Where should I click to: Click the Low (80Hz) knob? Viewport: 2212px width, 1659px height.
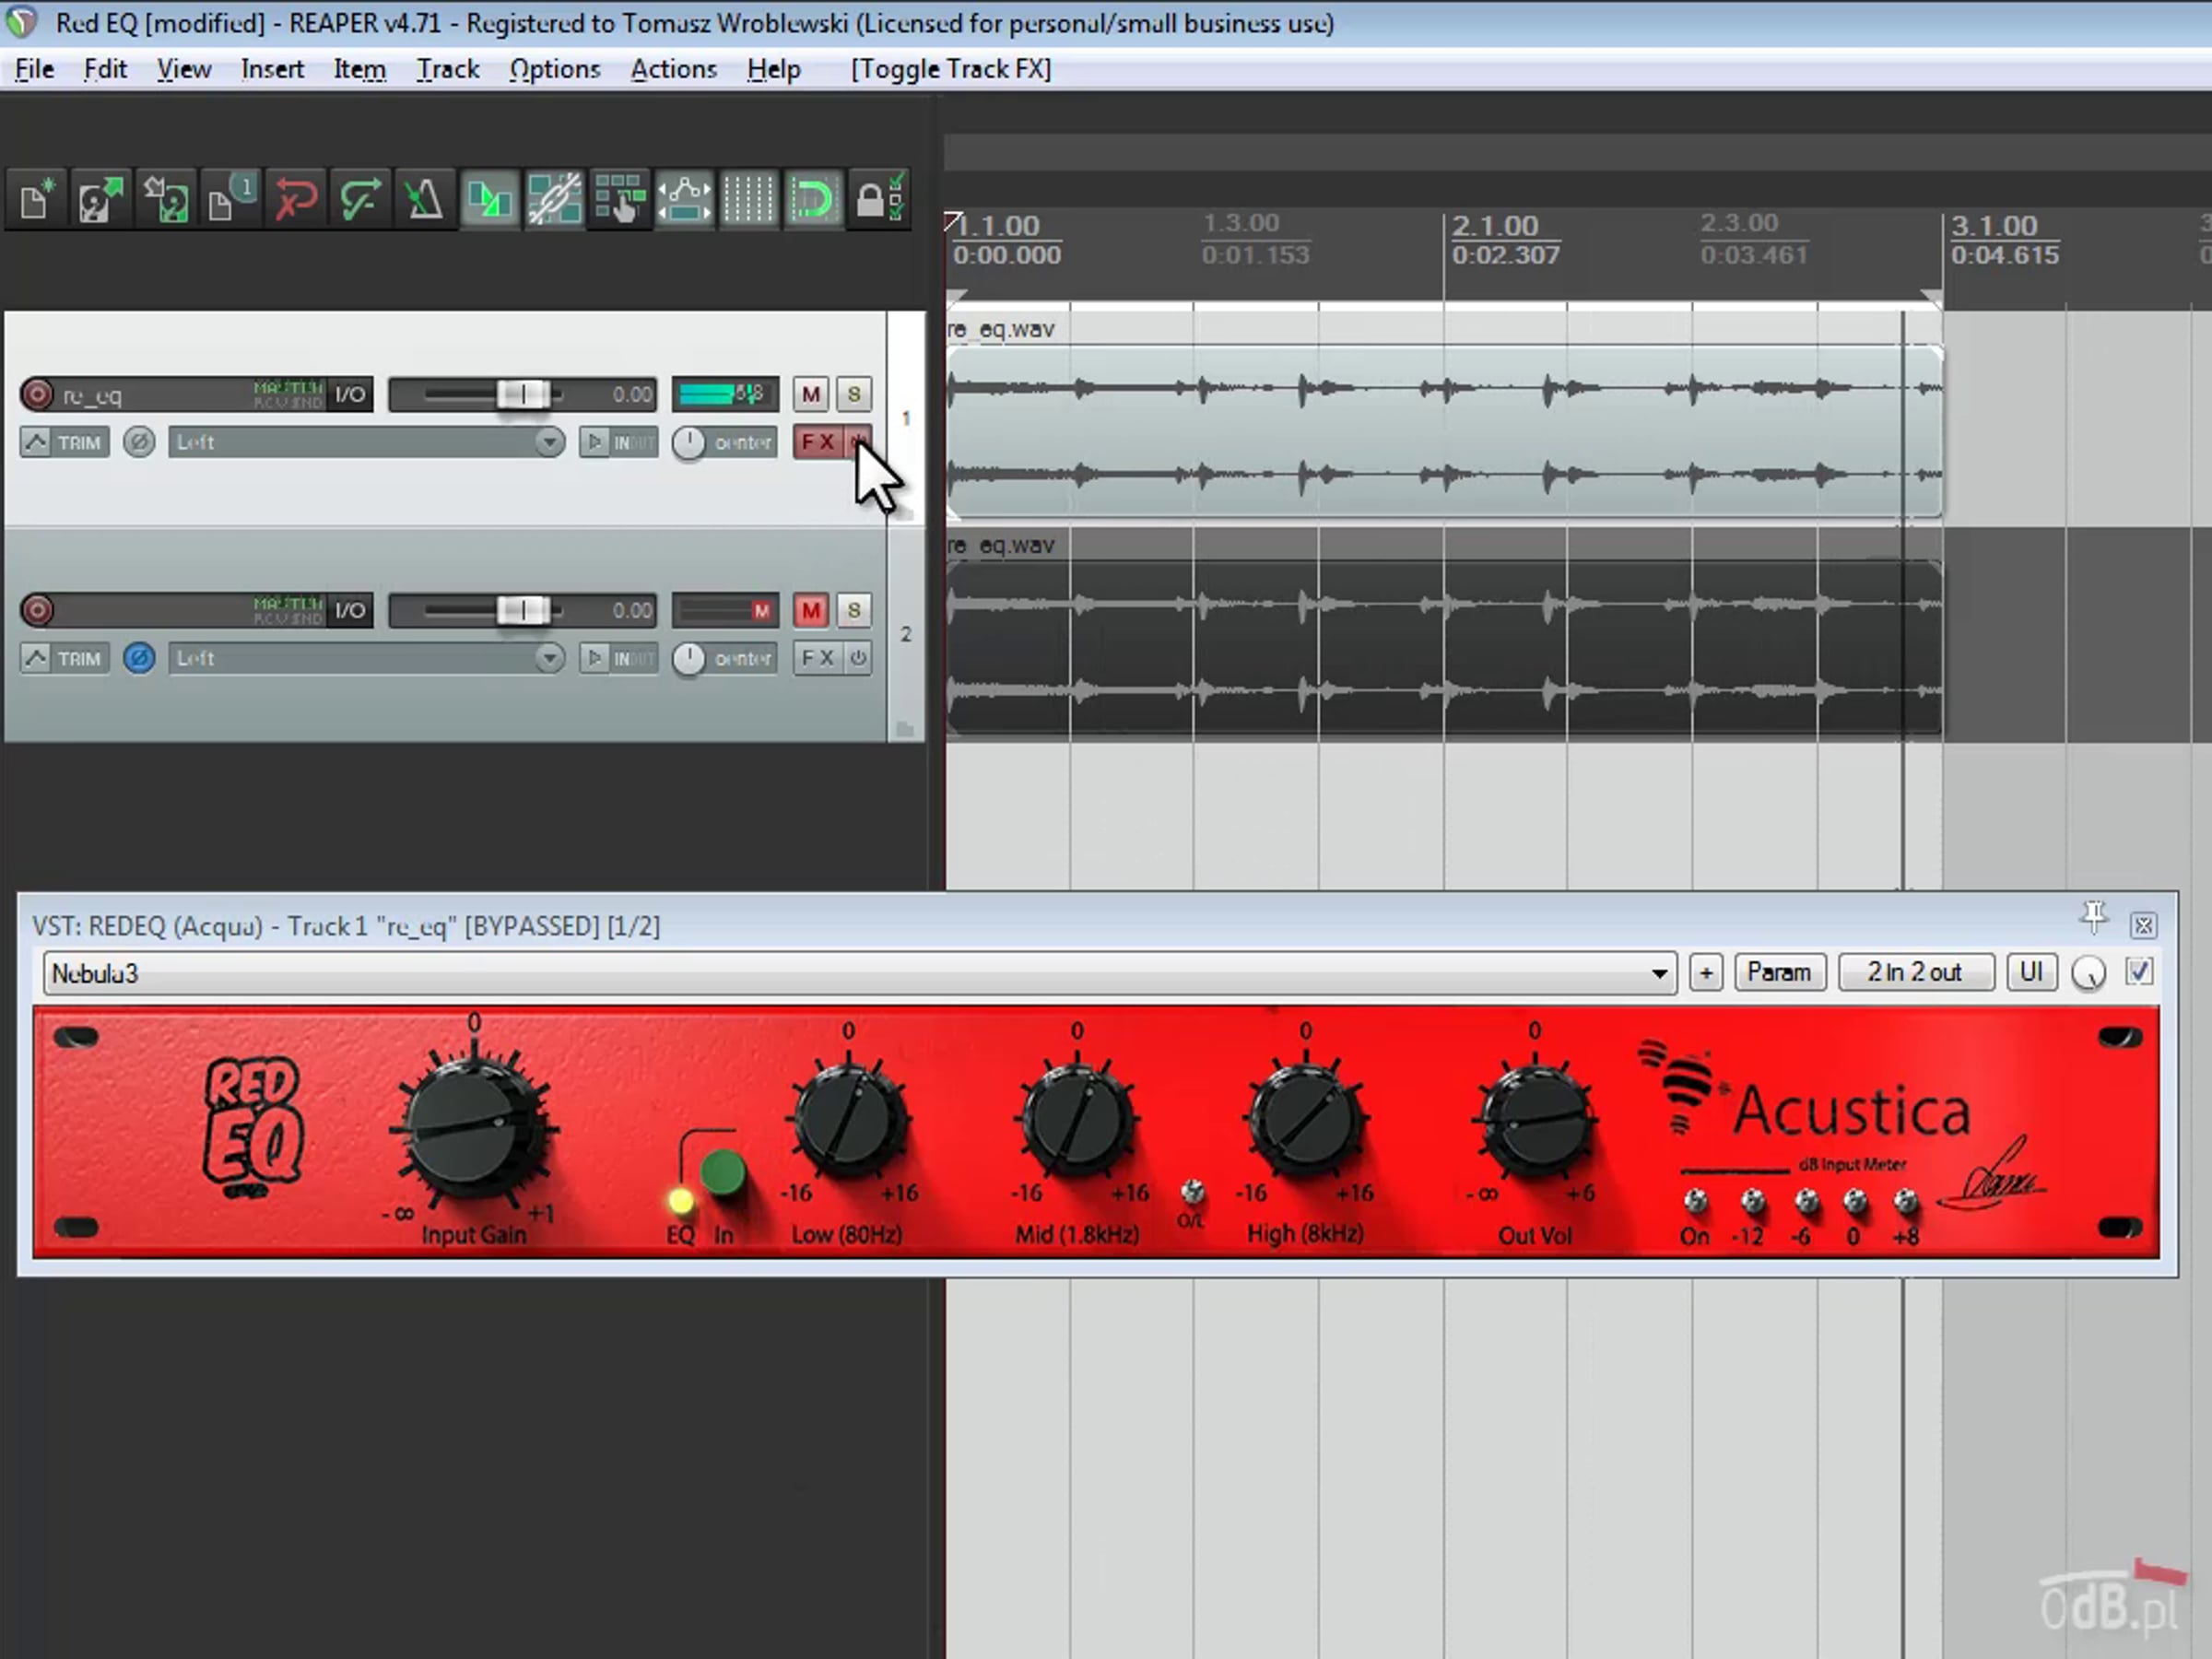[849, 1119]
